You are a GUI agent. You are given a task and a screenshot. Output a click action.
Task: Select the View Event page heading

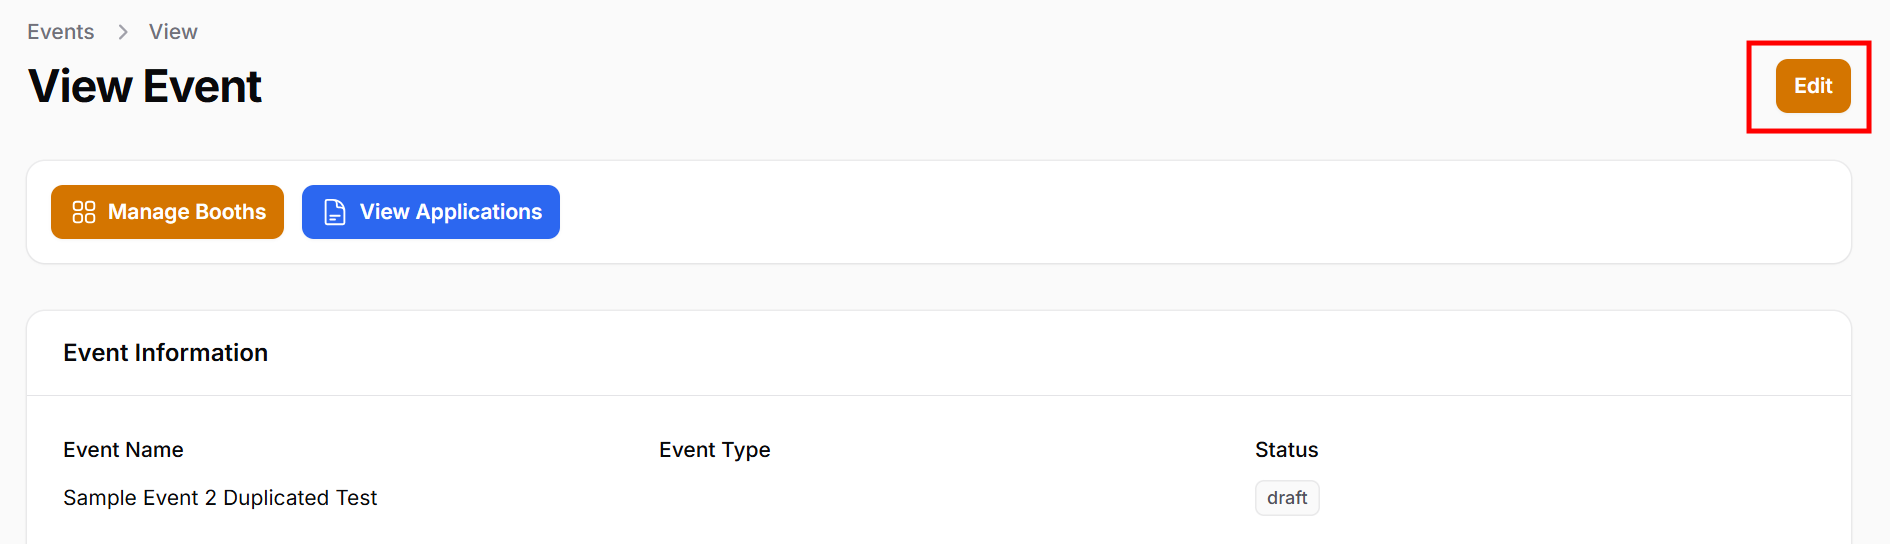(145, 86)
